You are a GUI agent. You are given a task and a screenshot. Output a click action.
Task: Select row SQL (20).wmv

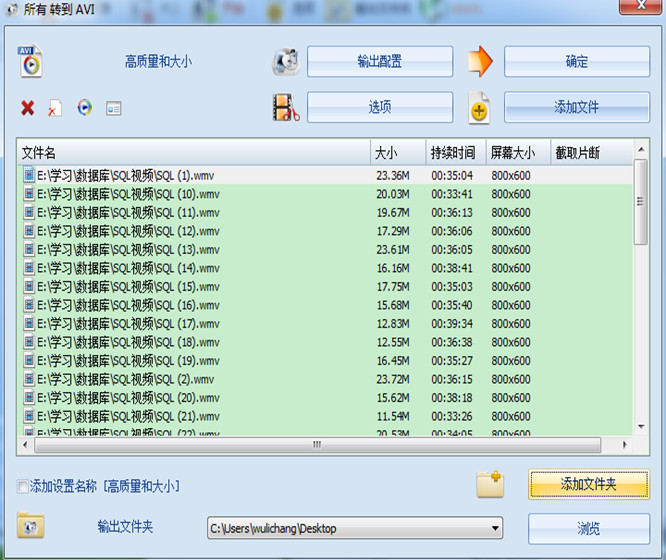tap(325, 398)
